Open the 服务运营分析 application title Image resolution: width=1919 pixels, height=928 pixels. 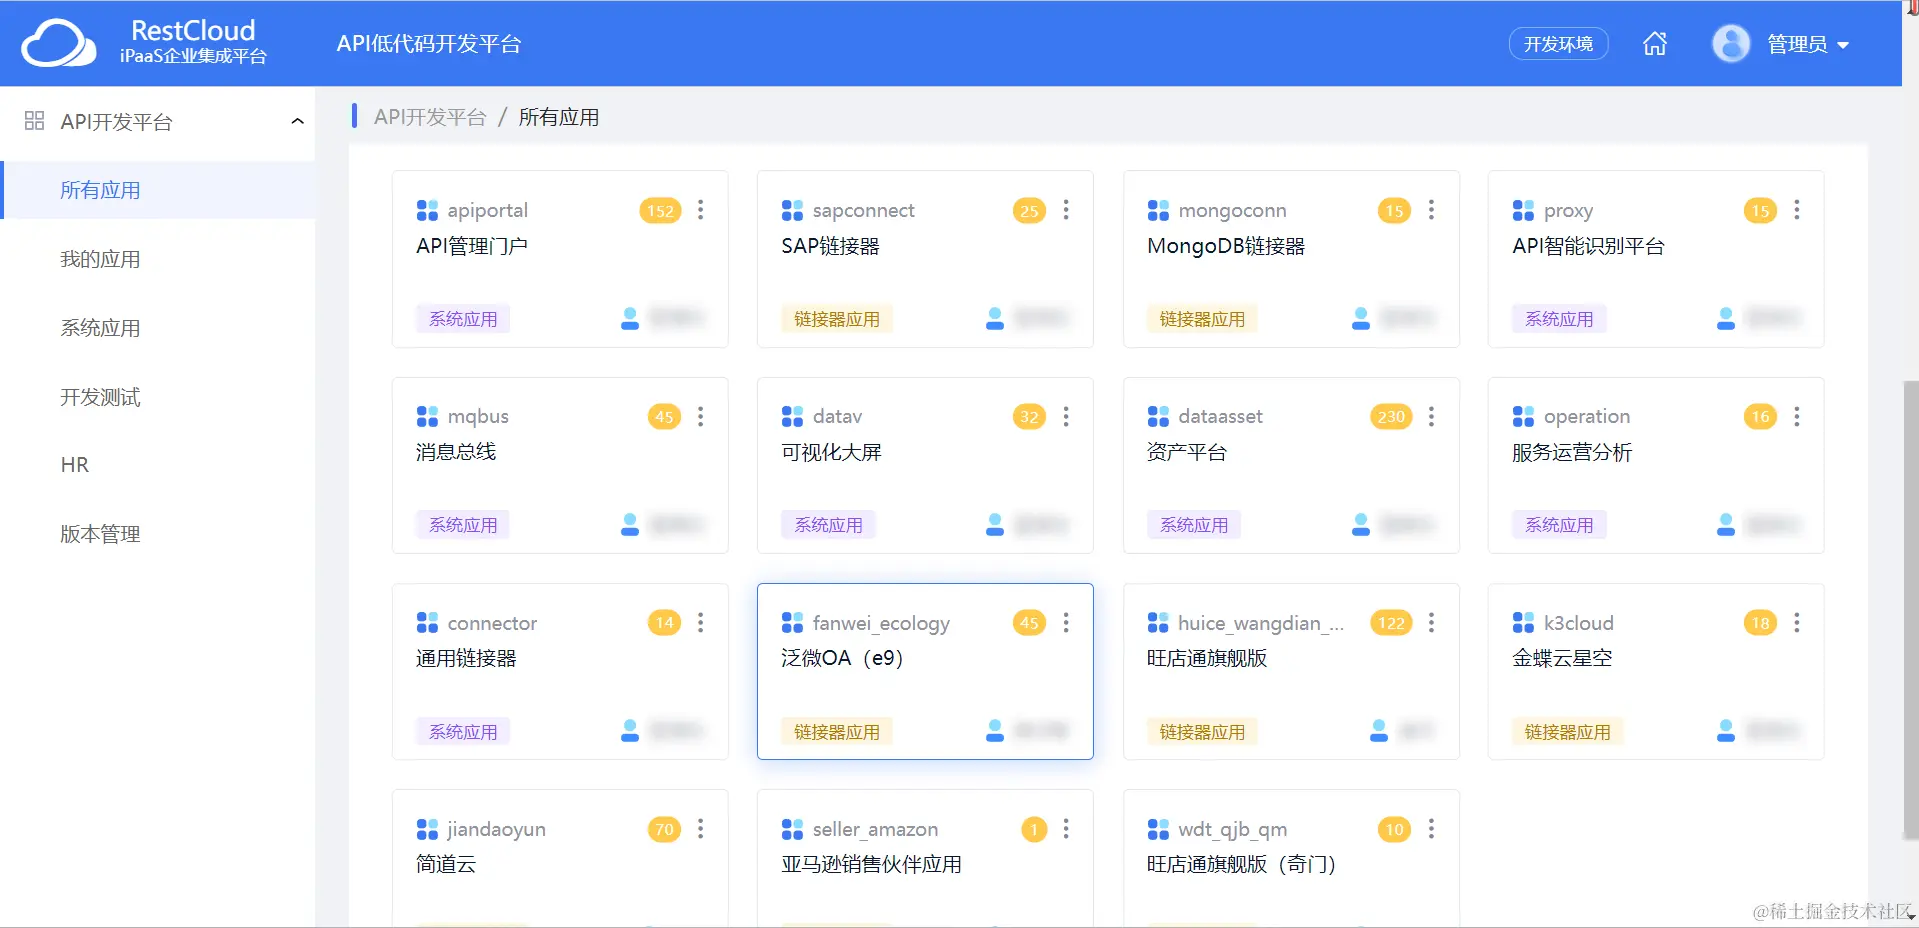1572,452
